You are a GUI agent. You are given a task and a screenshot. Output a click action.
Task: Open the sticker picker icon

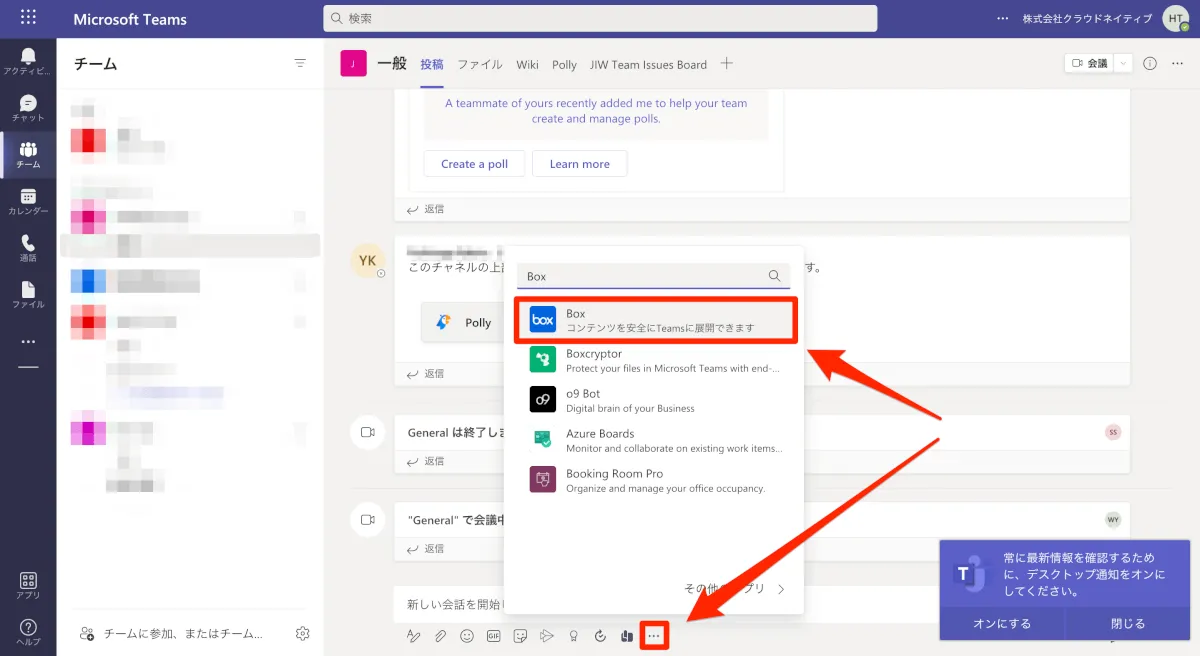(520, 635)
